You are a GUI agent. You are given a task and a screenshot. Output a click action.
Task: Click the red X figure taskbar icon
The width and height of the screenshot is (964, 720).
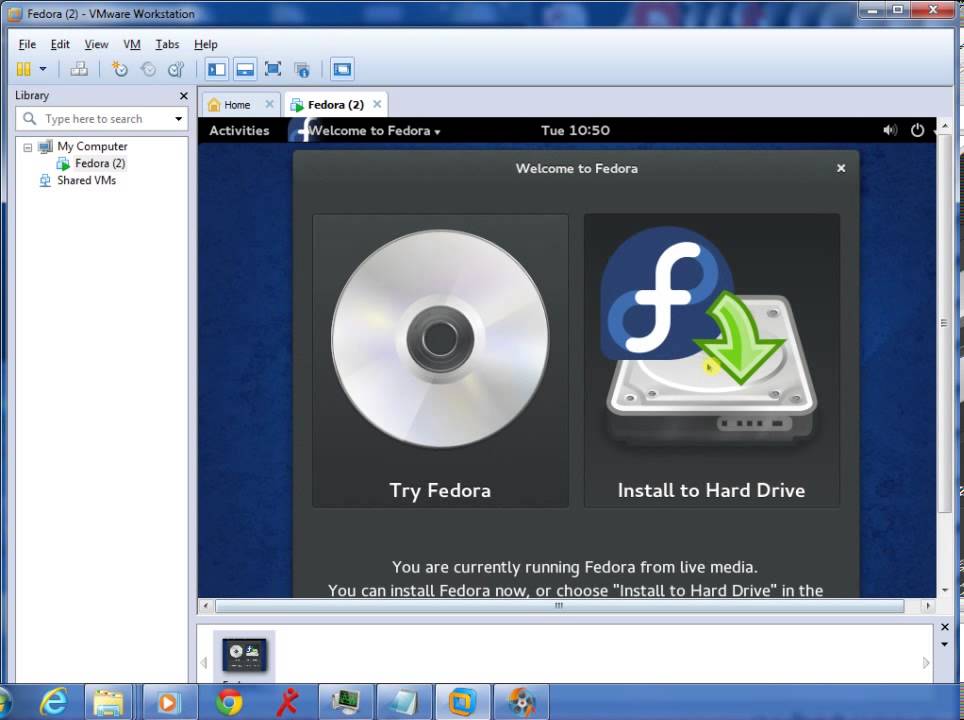(287, 702)
